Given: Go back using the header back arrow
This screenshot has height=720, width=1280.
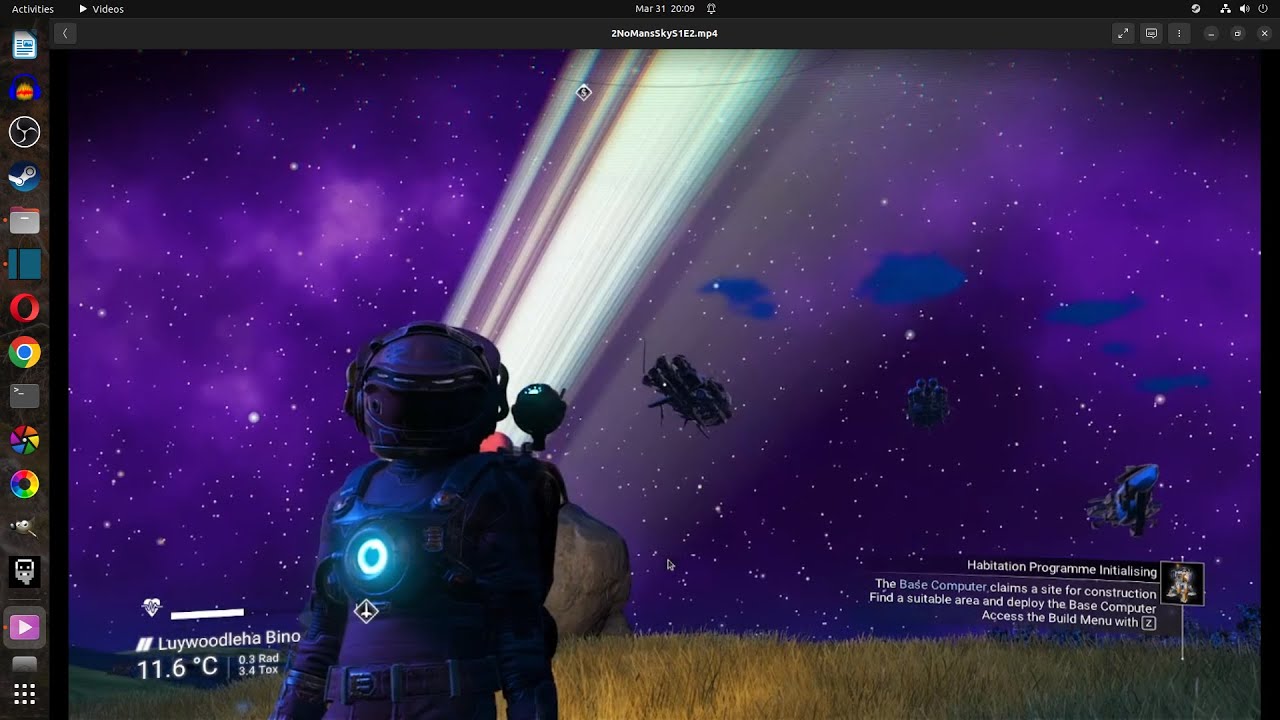Looking at the screenshot, I should pyautogui.click(x=65, y=33).
